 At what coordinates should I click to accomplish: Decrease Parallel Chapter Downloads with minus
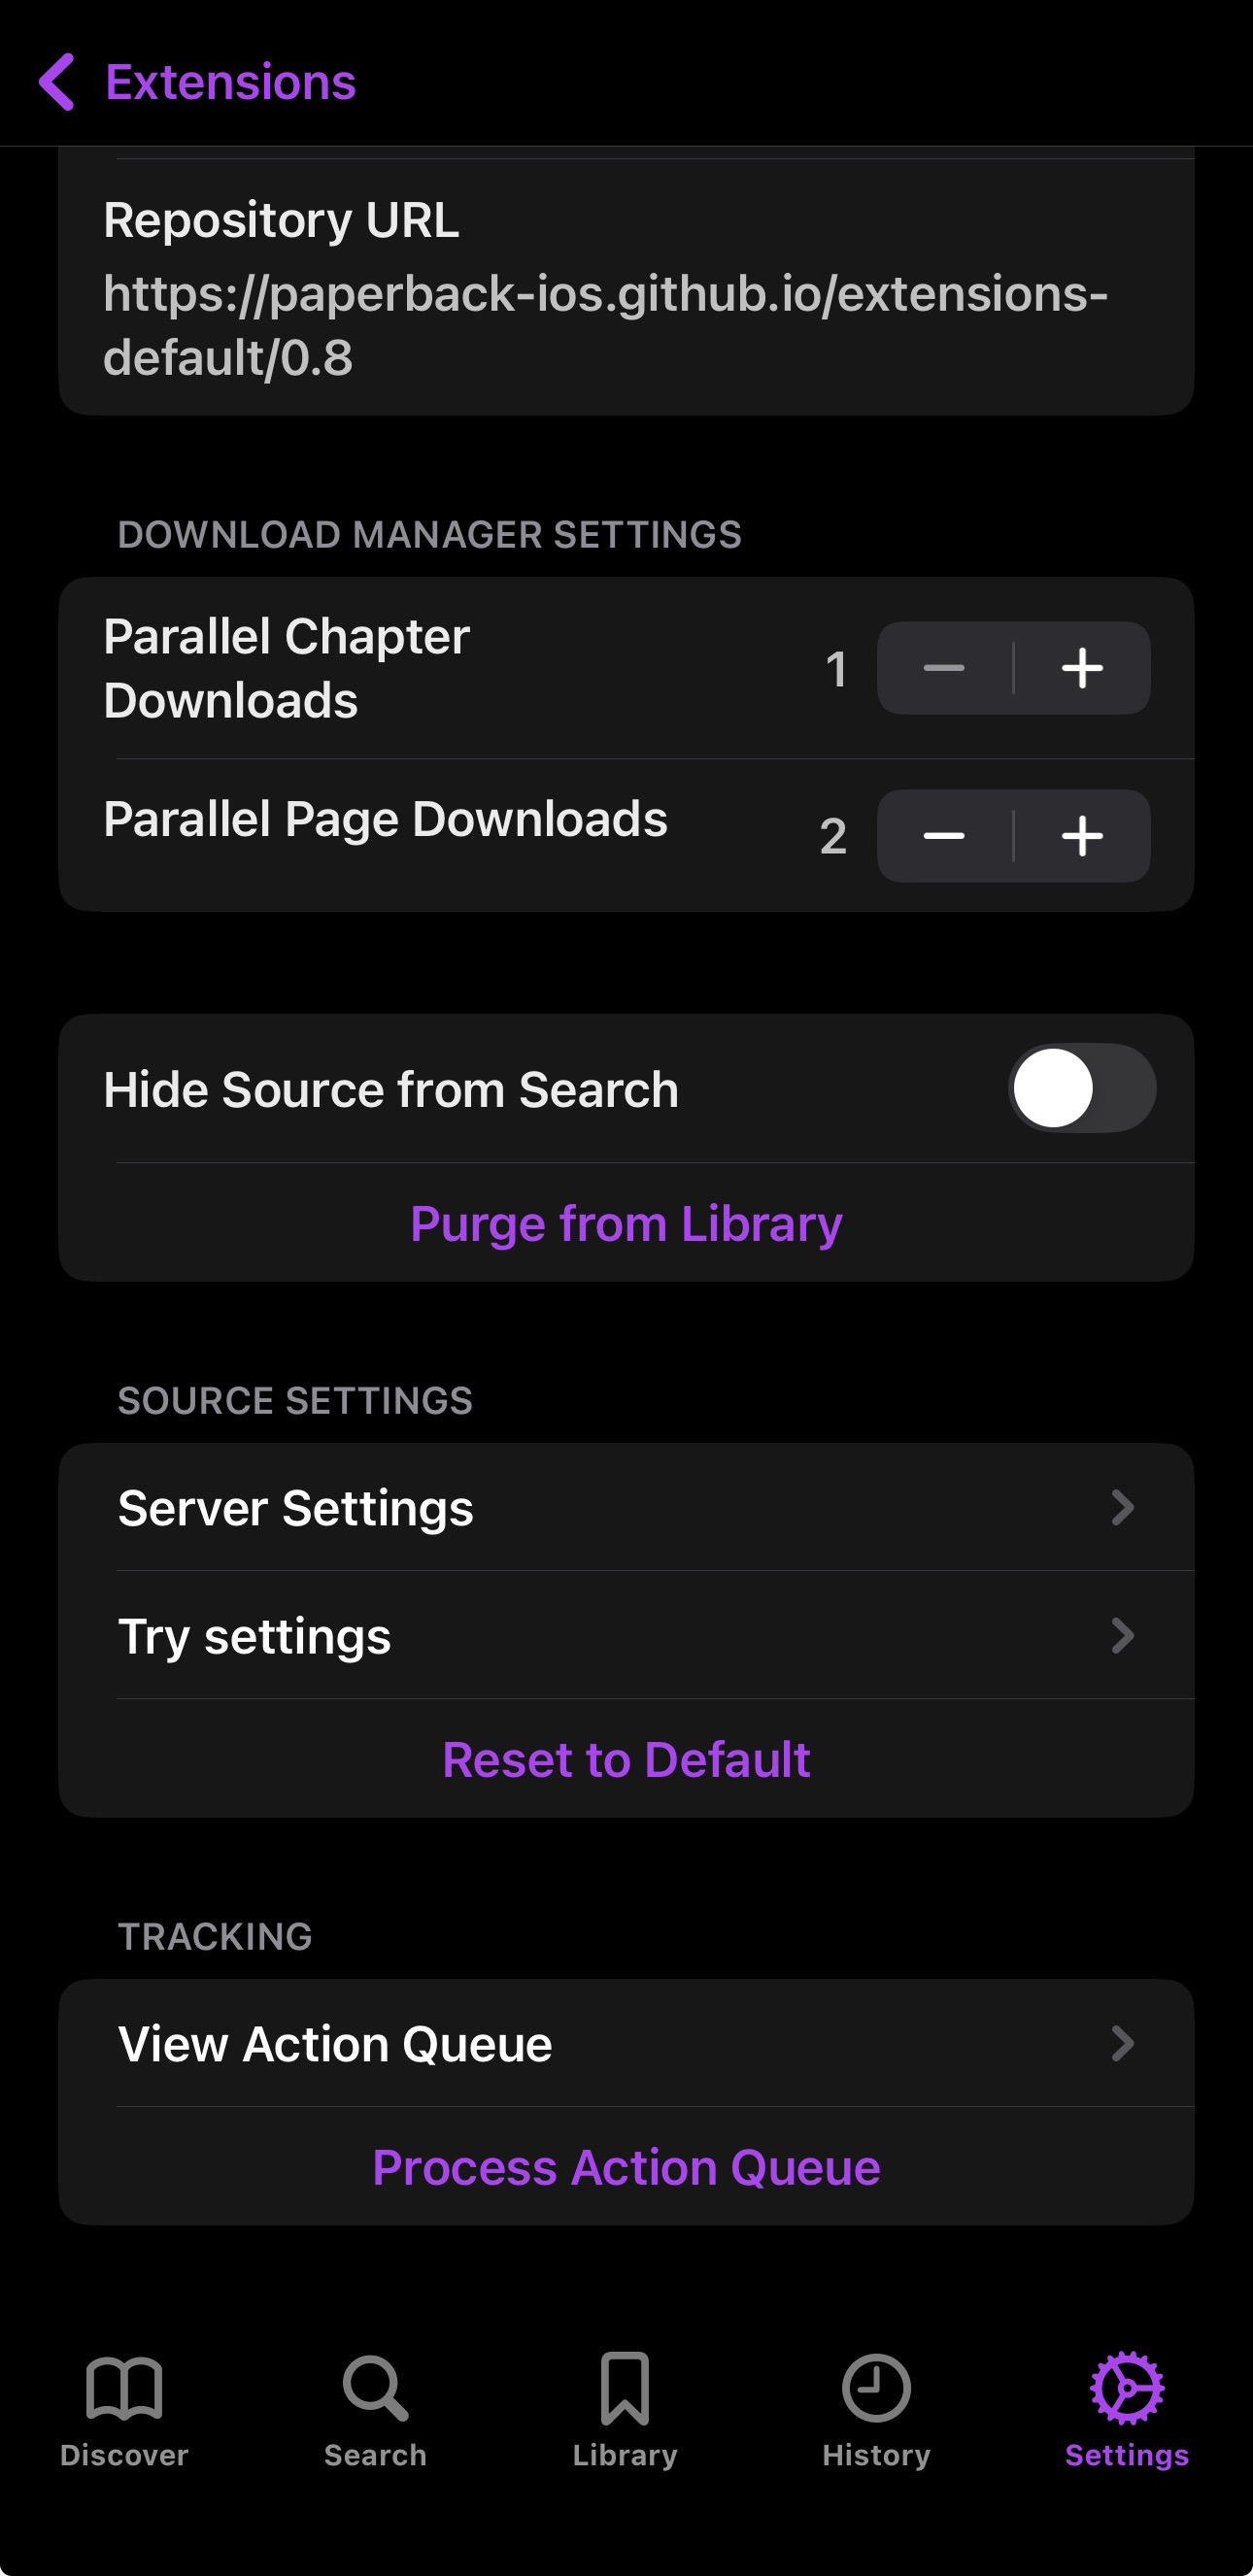[944, 668]
